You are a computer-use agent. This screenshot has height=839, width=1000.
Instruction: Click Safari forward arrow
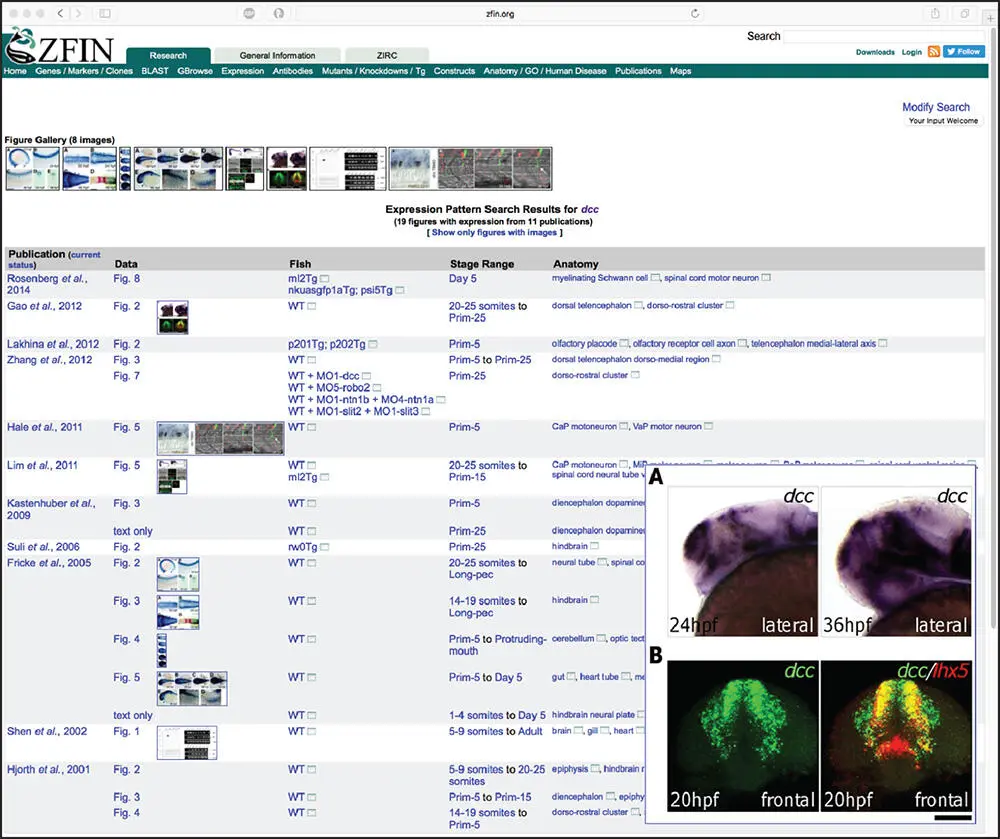(79, 13)
